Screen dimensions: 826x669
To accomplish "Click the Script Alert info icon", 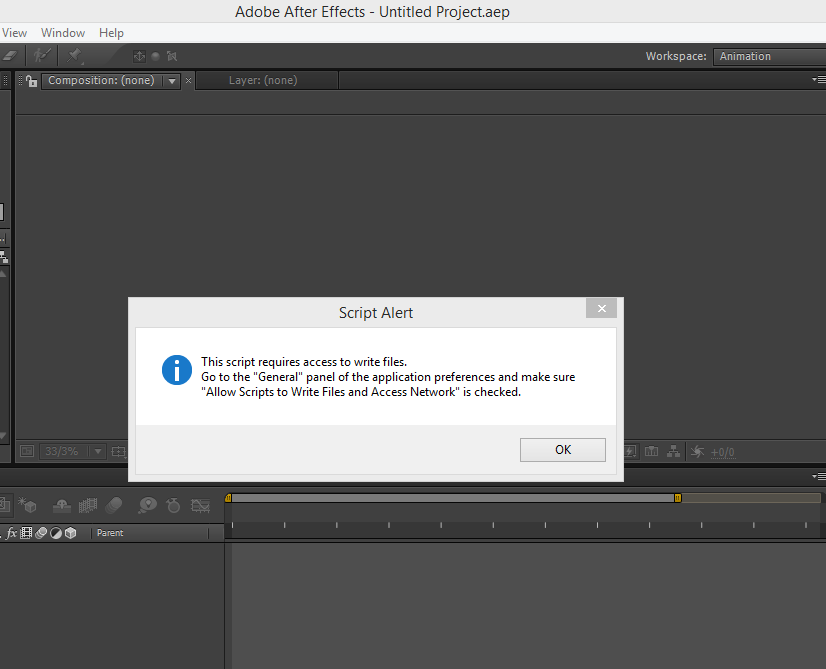I will [x=177, y=370].
